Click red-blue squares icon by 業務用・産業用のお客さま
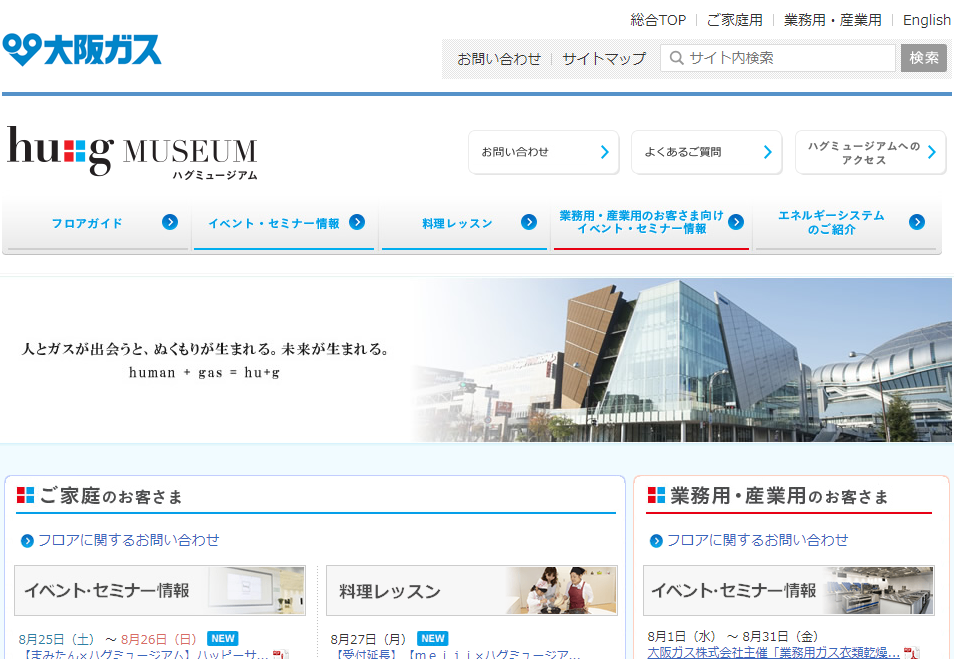This screenshot has height=659, width=954. click(656, 495)
